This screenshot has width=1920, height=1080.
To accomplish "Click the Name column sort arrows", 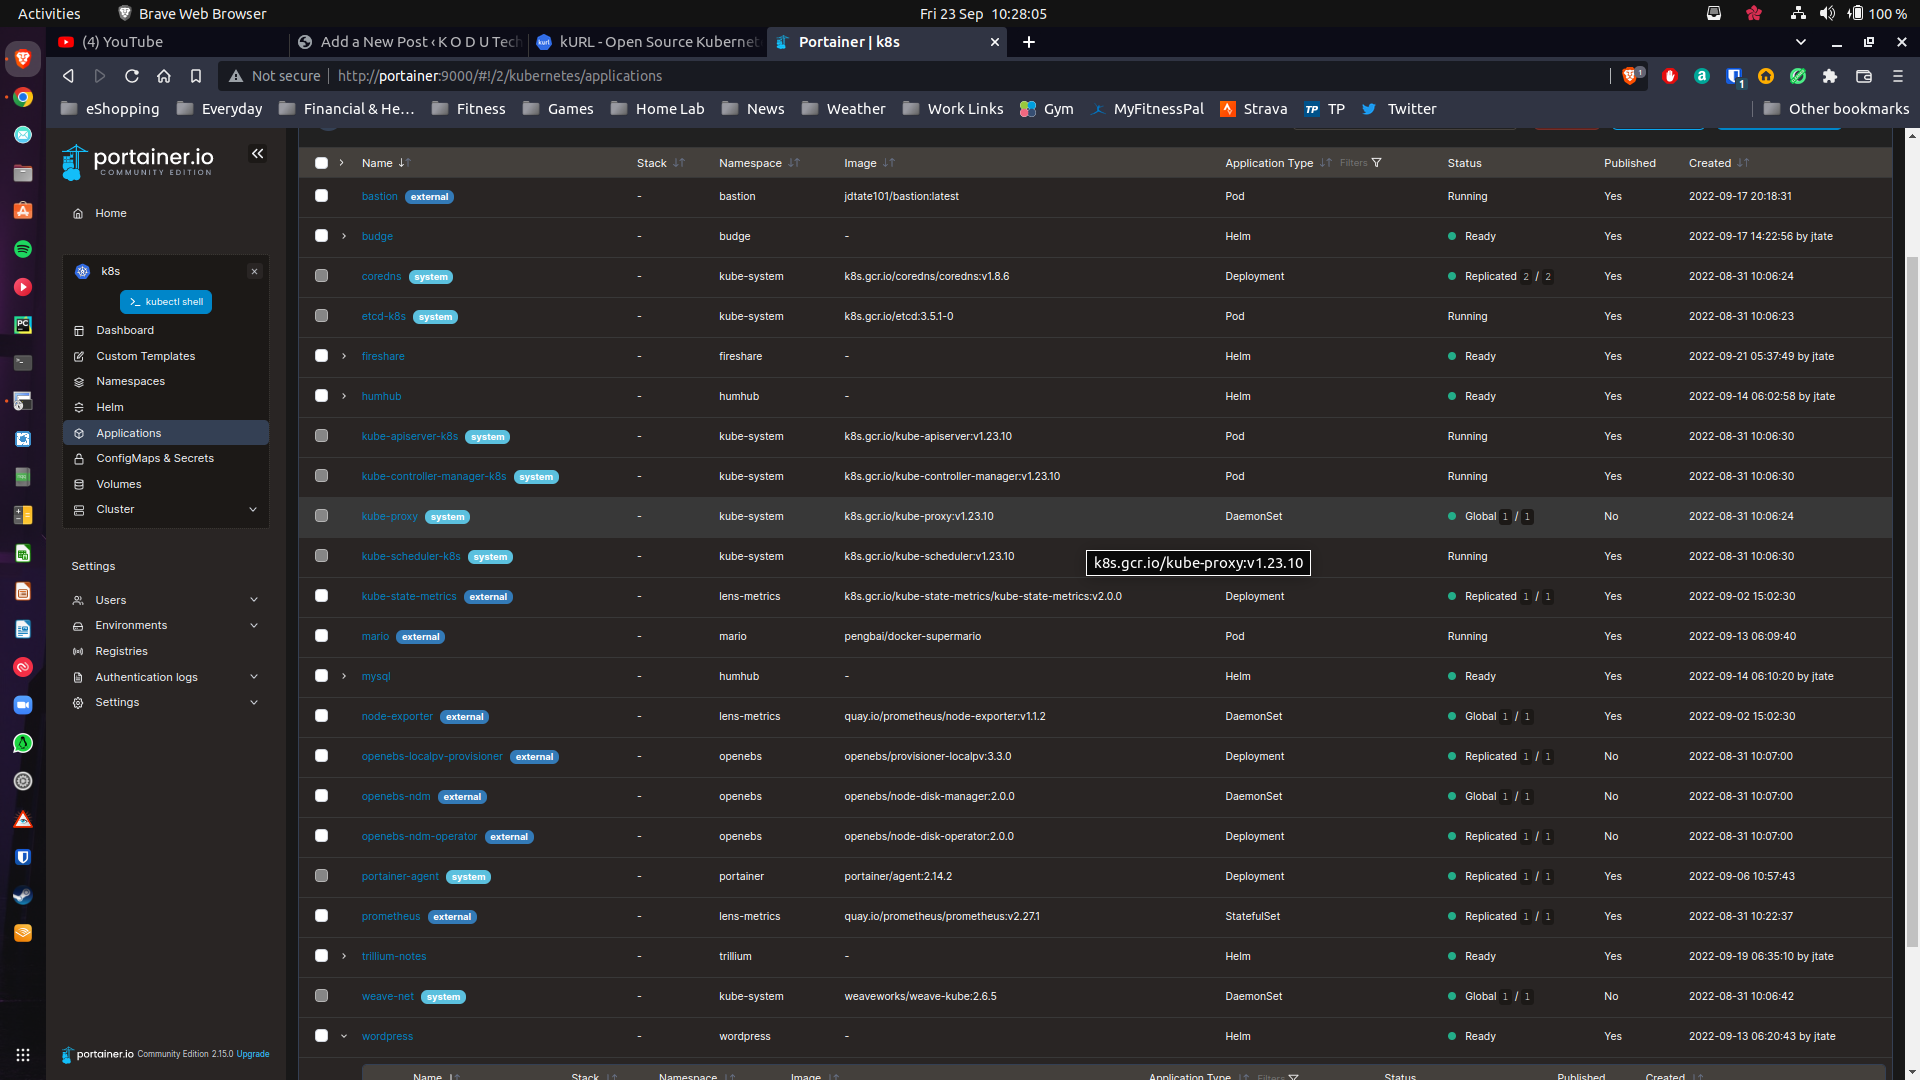I will (405, 163).
